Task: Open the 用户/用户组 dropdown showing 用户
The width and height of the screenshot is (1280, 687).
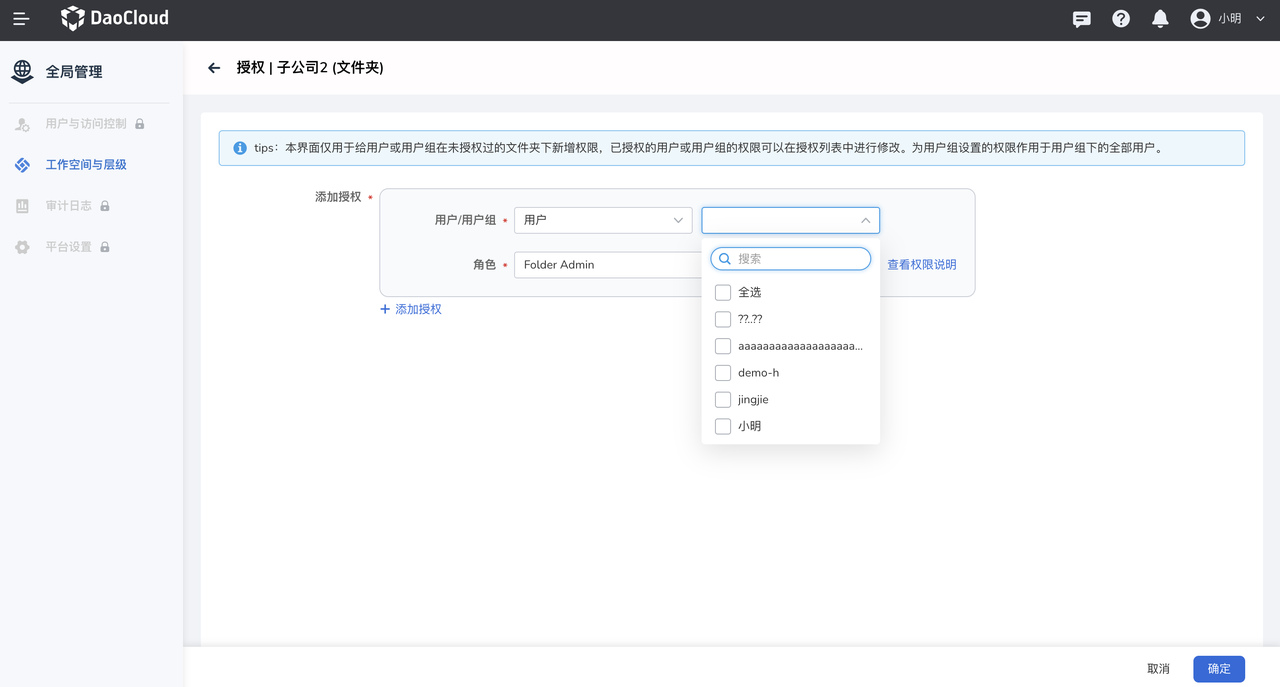Action: point(603,220)
